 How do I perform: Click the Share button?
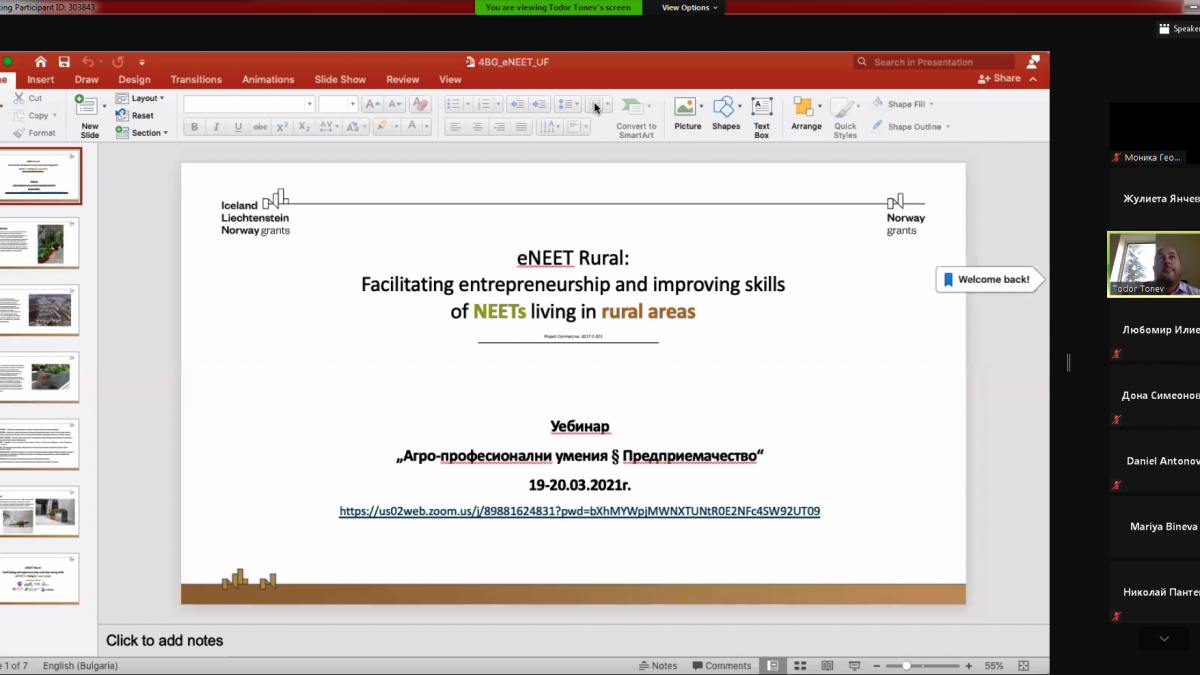1001,79
